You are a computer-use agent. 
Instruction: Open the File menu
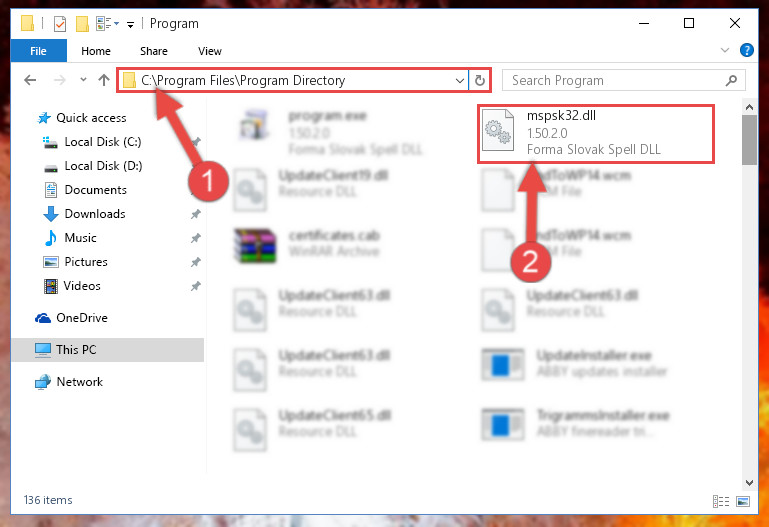(x=39, y=51)
